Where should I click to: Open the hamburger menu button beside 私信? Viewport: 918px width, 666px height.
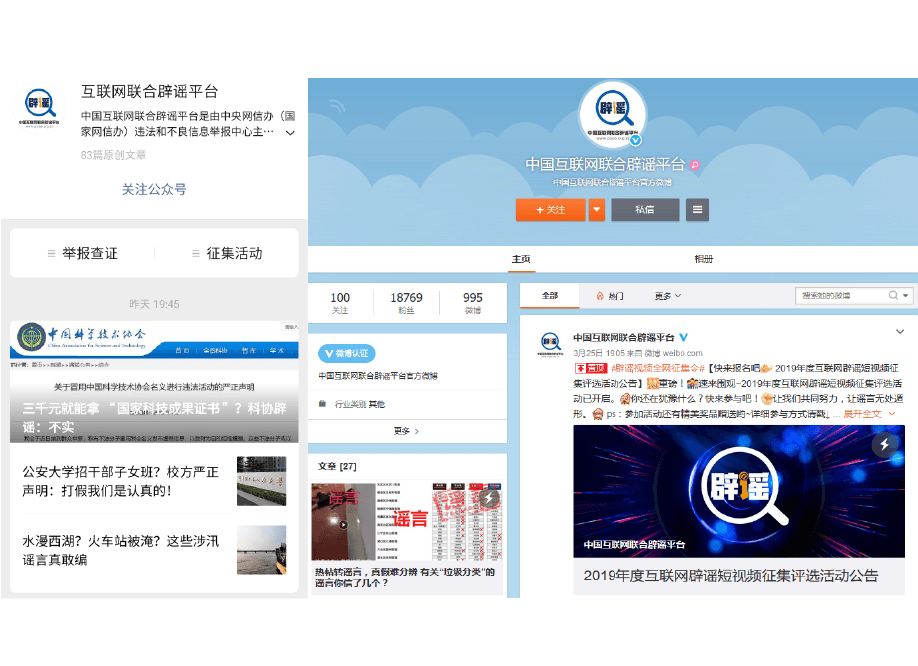(697, 210)
